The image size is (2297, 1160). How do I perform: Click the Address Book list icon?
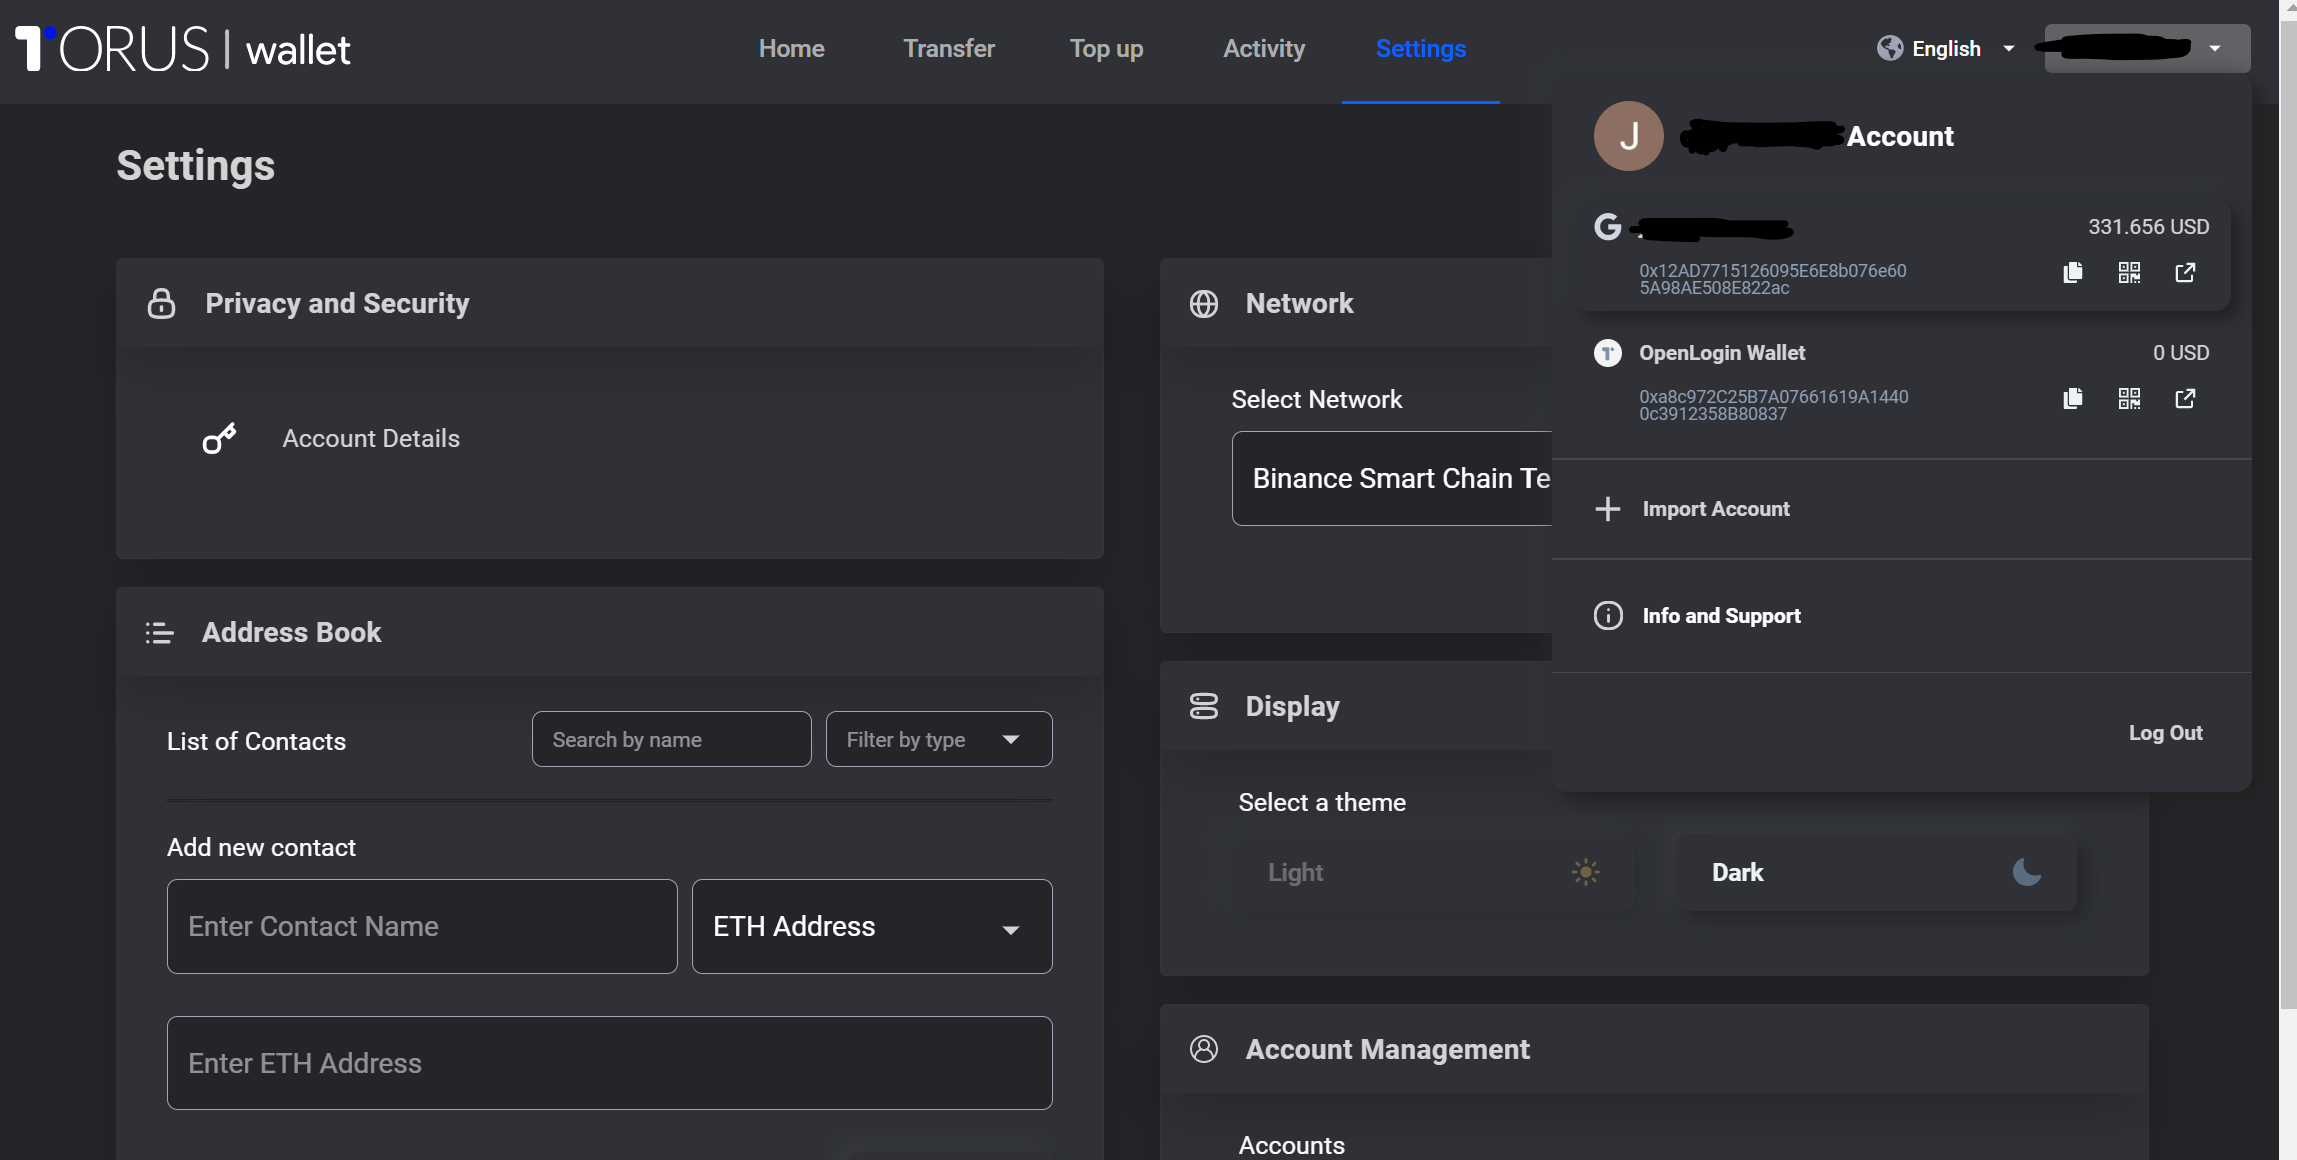coord(160,632)
